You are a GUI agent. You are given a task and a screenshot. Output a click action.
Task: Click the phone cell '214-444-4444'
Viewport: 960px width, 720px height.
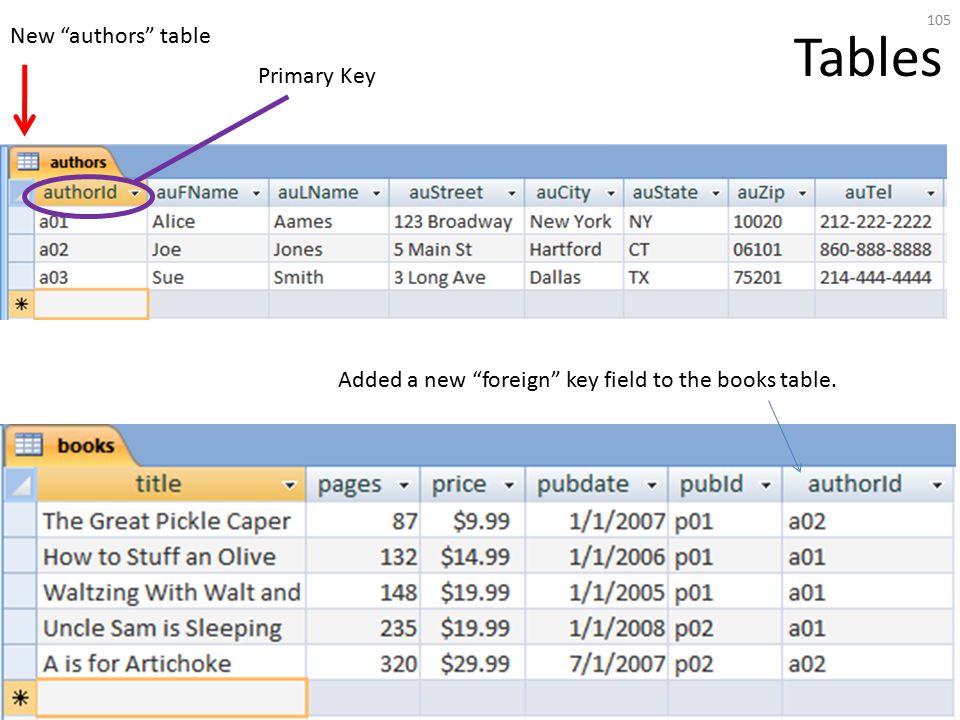coord(879,277)
